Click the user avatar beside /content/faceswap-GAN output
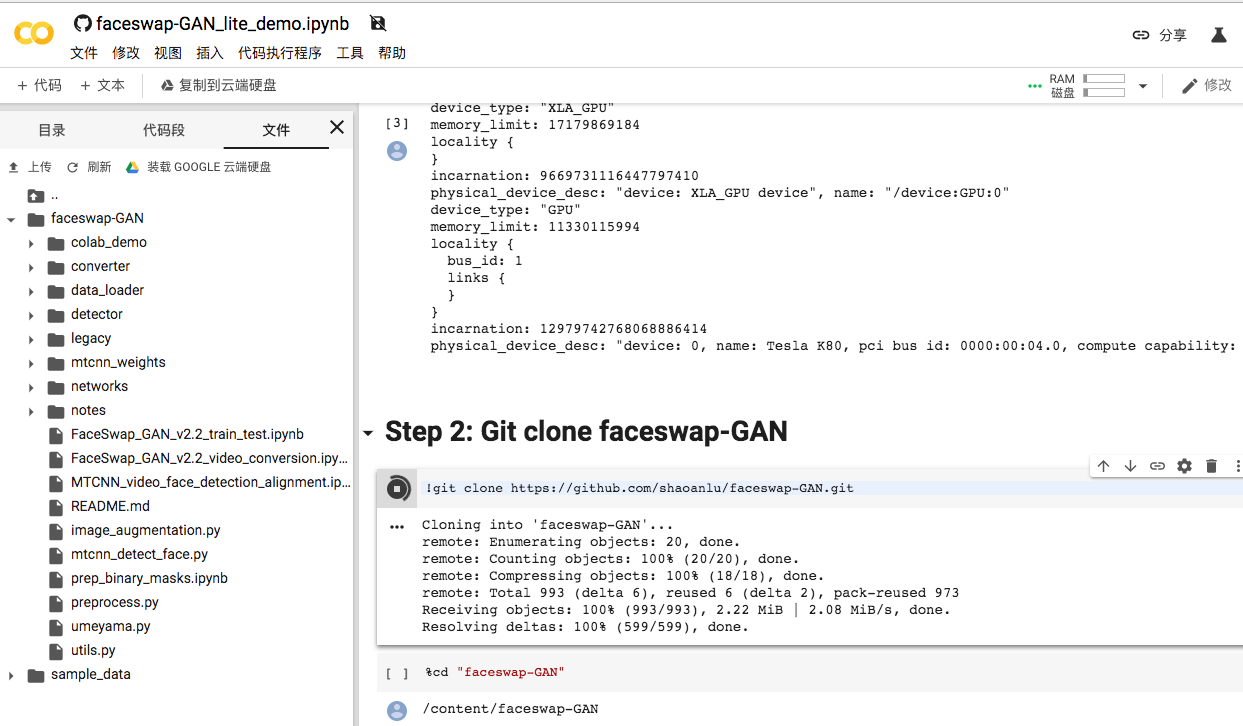 (x=397, y=711)
